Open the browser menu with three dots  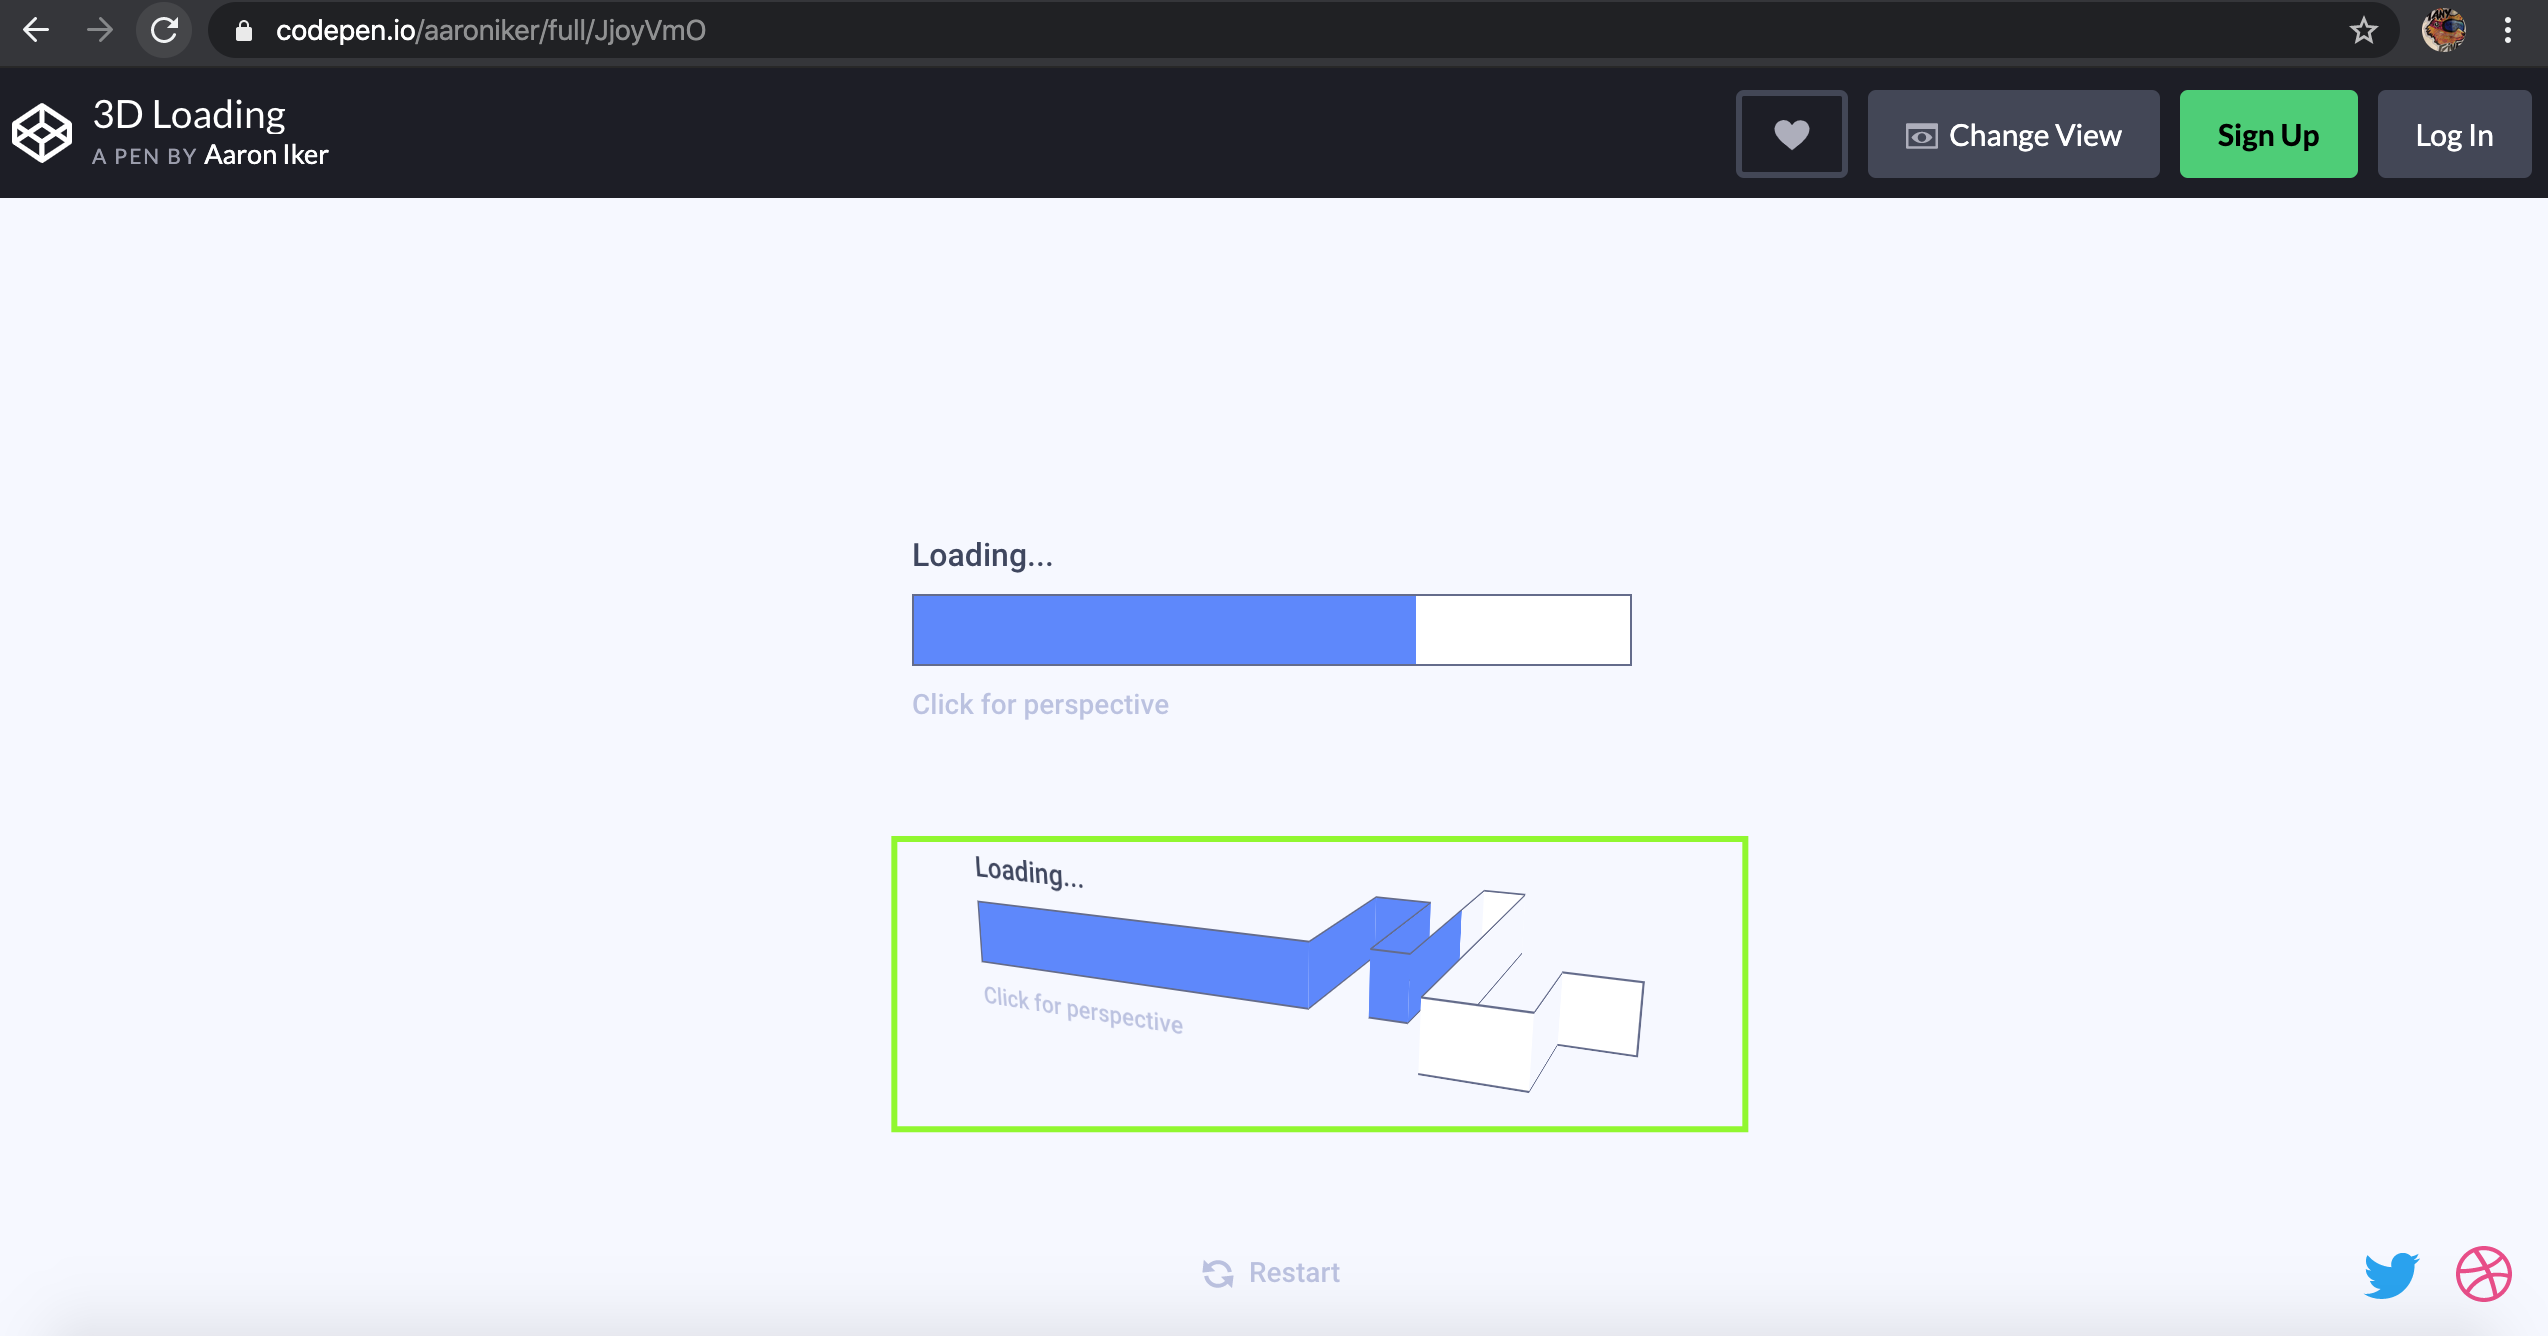pos(2507,30)
